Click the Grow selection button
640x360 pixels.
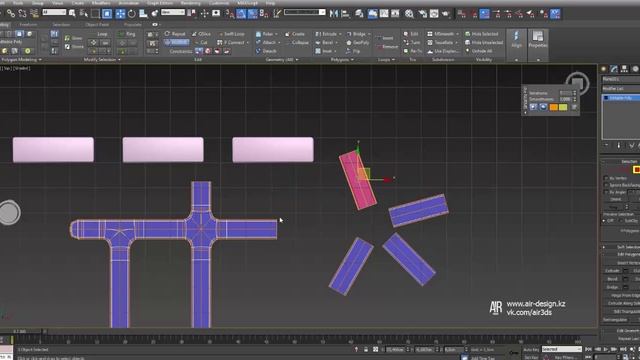(x=73, y=38)
